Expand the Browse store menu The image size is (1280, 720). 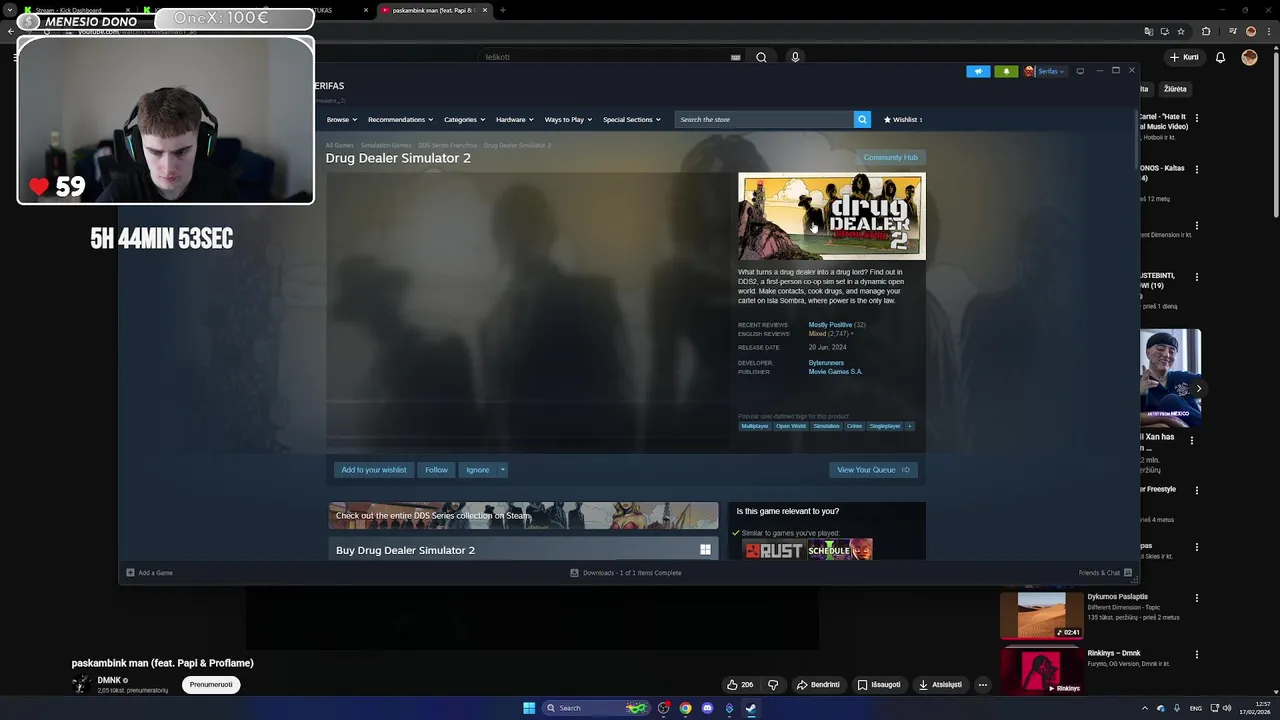[341, 119]
